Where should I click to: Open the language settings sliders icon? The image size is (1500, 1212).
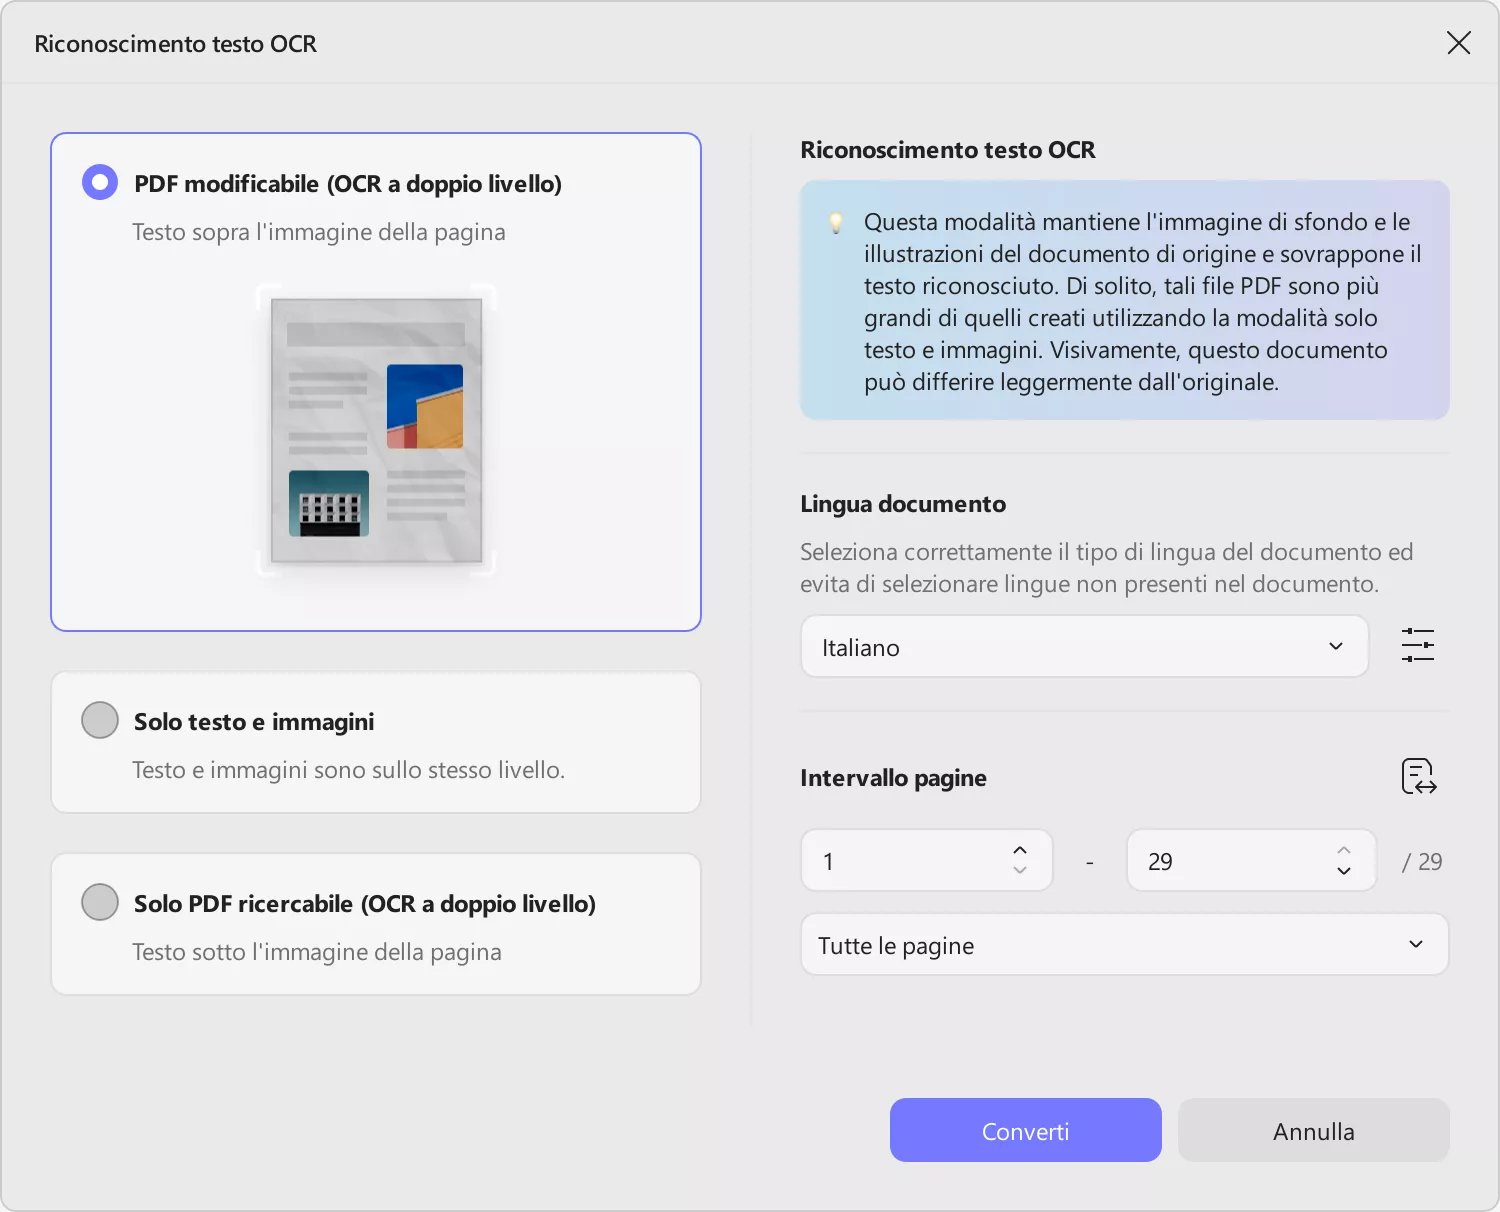coord(1417,646)
